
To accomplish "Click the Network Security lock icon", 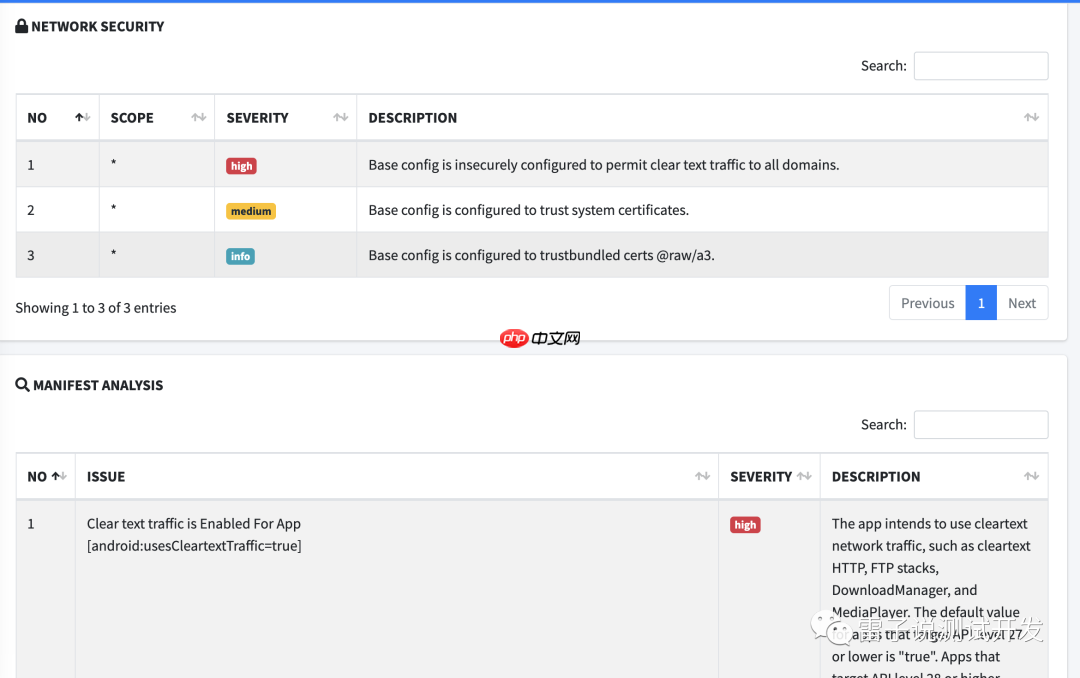I will coord(22,27).
